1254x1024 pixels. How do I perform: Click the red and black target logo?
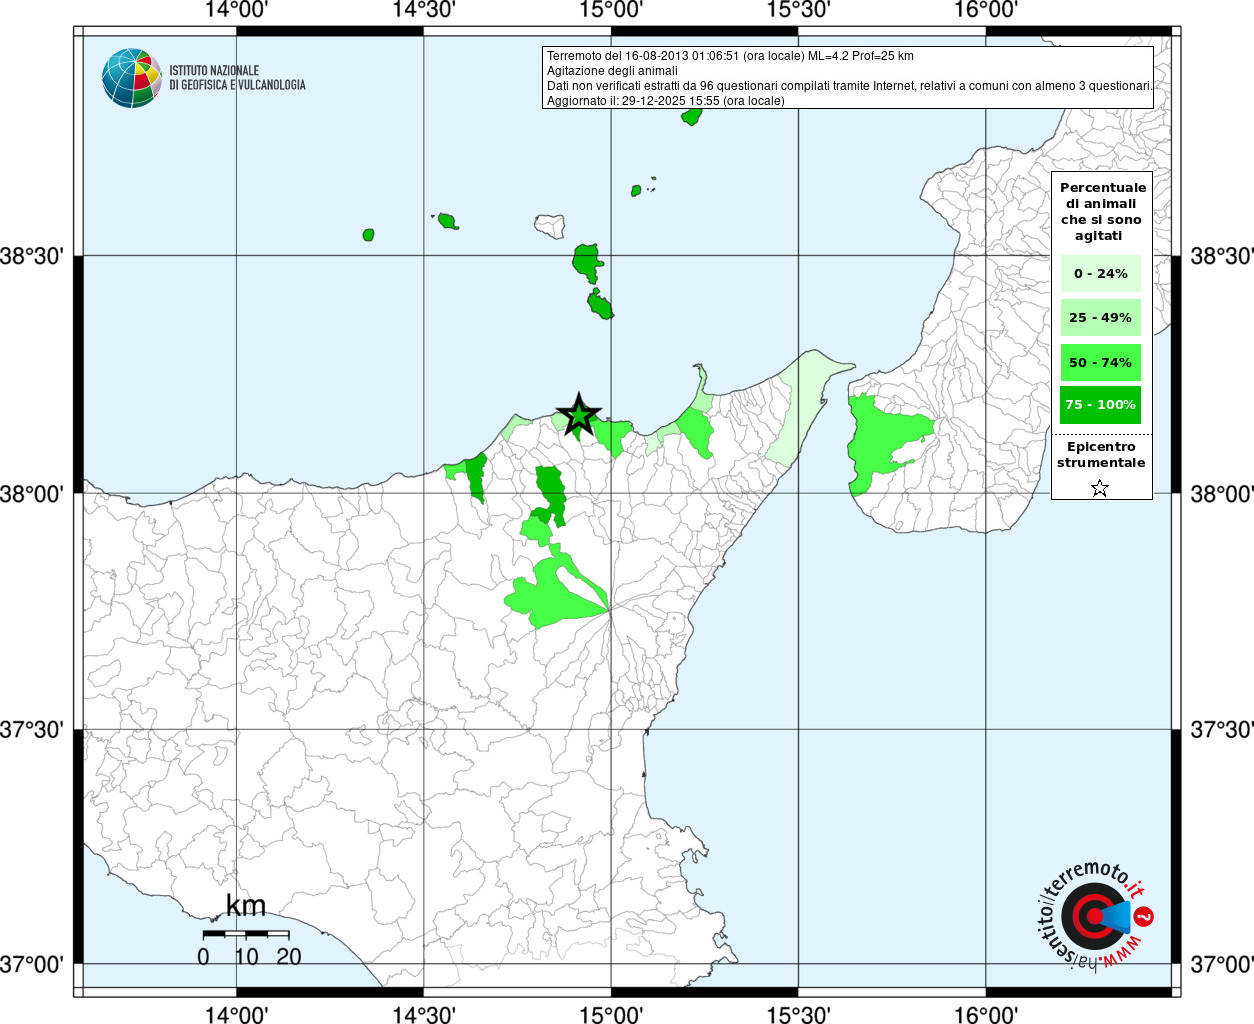coord(1092,917)
